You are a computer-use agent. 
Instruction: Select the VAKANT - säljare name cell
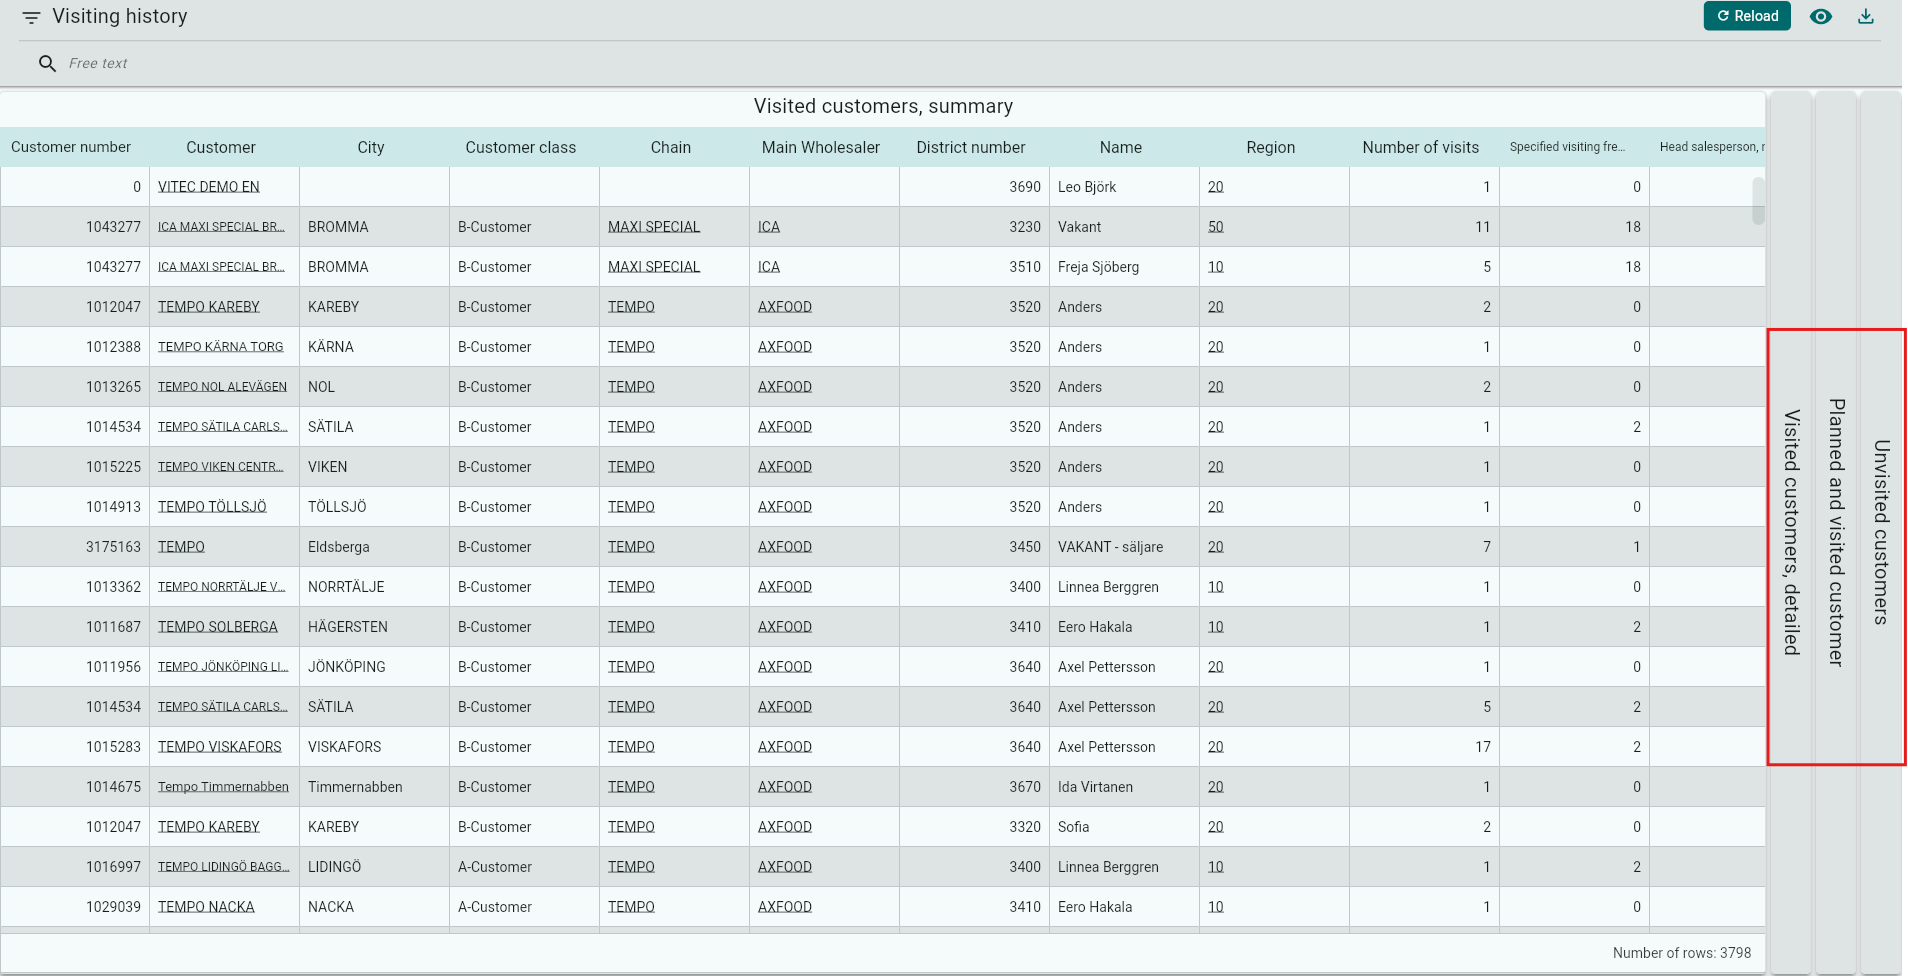[x=1124, y=547]
